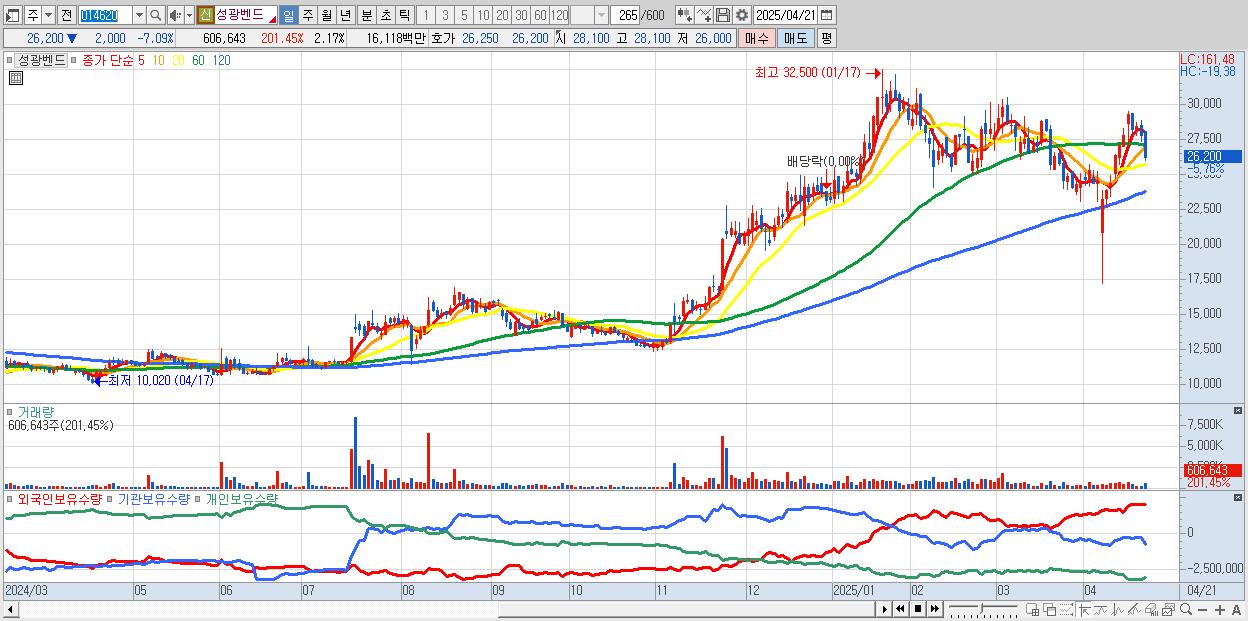Click the 종가 단순 moving average legend
This screenshot has height=621, width=1248.
tap(108, 60)
